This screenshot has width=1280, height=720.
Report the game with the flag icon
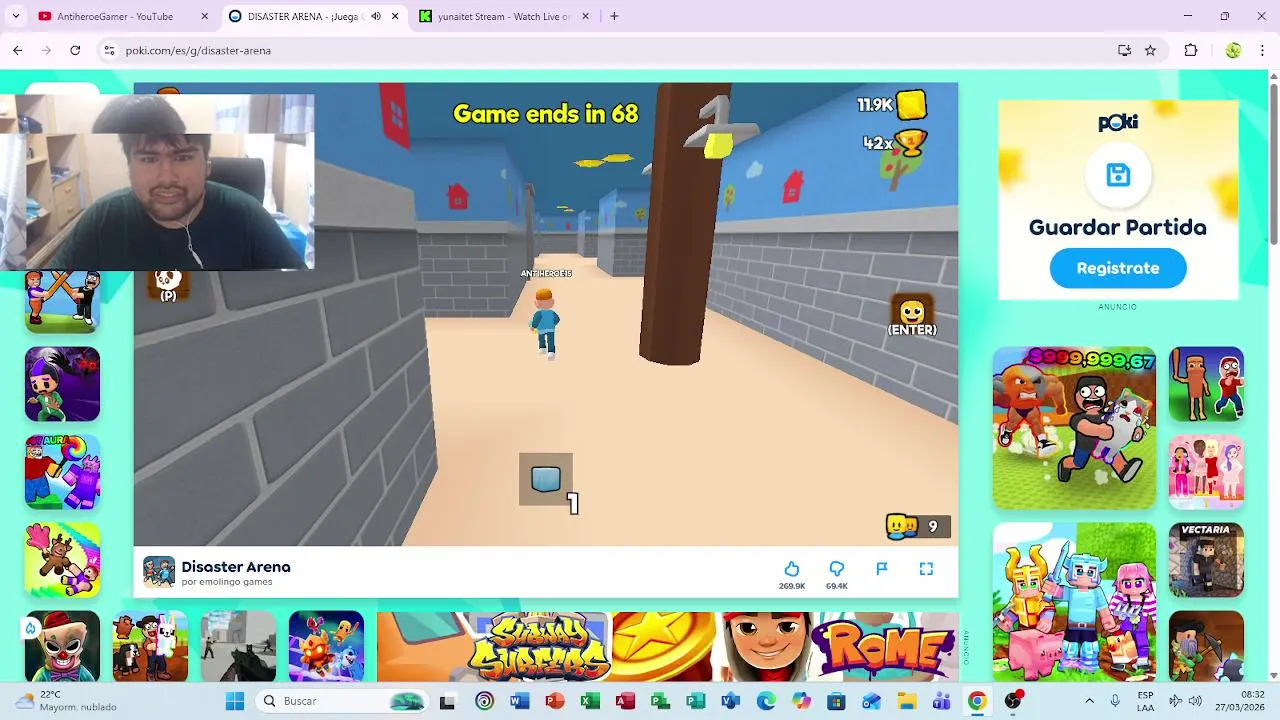(881, 568)
